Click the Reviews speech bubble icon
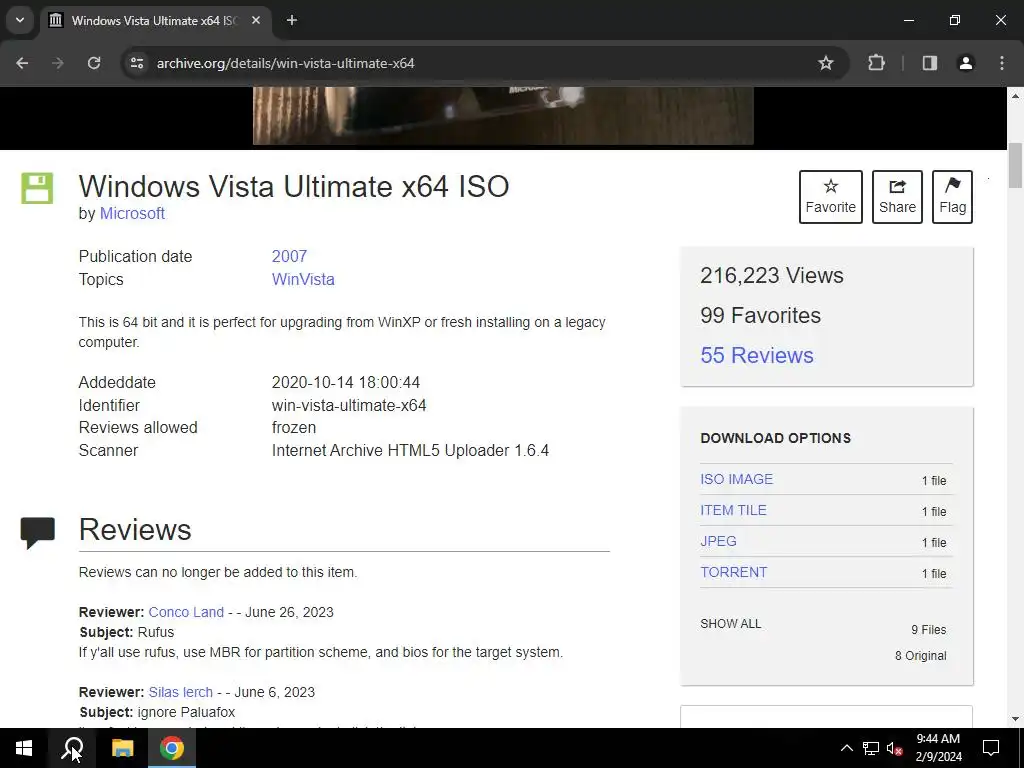The height and width of the screenshot is (768, 1024). (x=37, y=532)
